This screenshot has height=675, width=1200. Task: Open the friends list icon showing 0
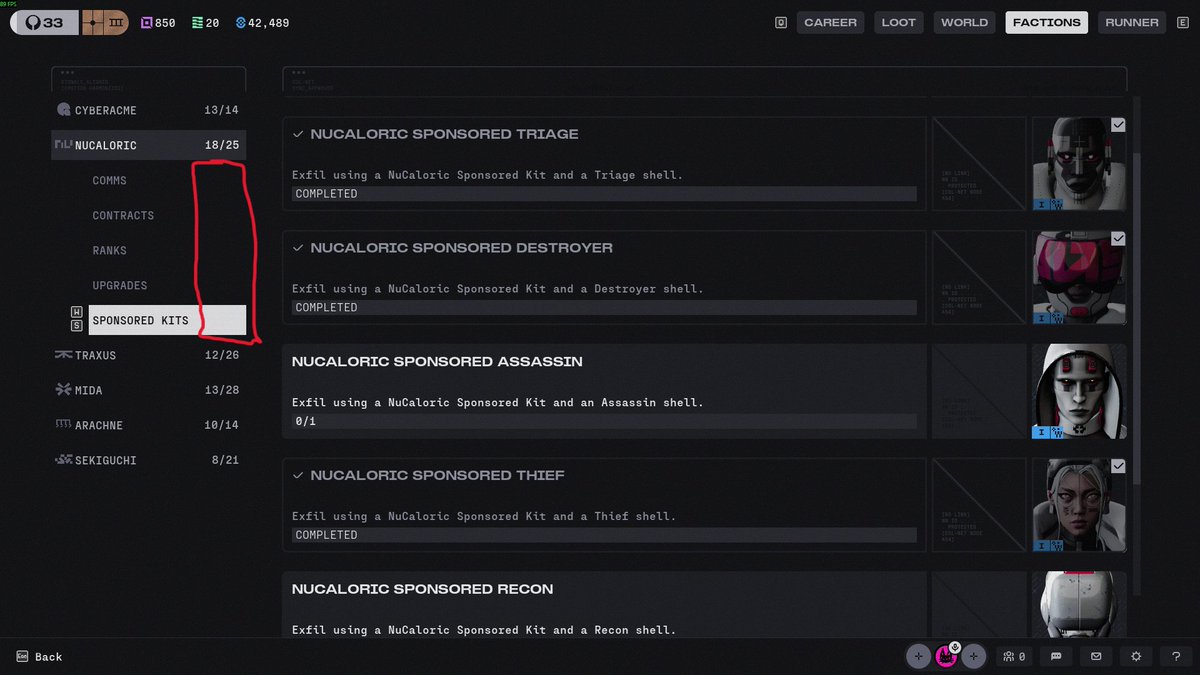pyautogui.click(x=1014, y=656)
